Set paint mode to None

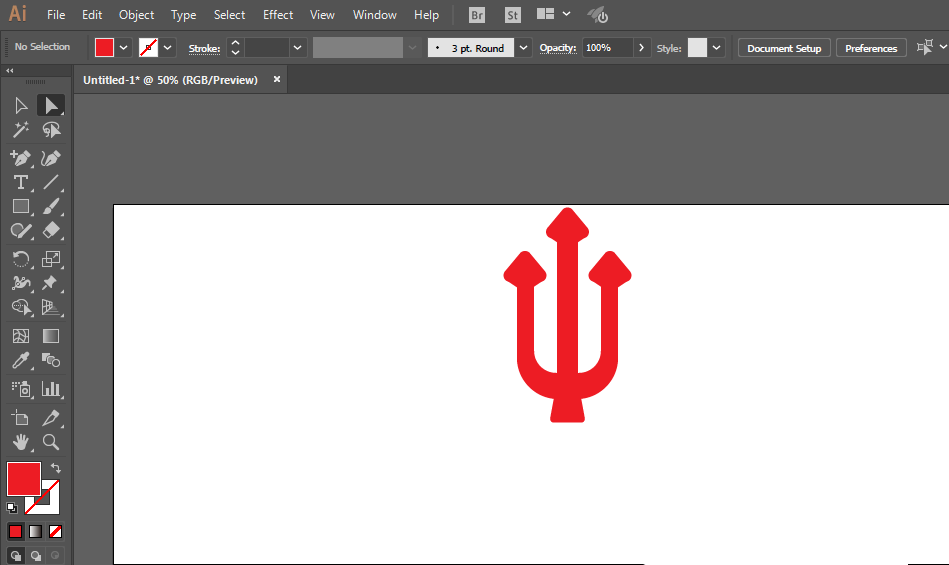tap(55, 532)
